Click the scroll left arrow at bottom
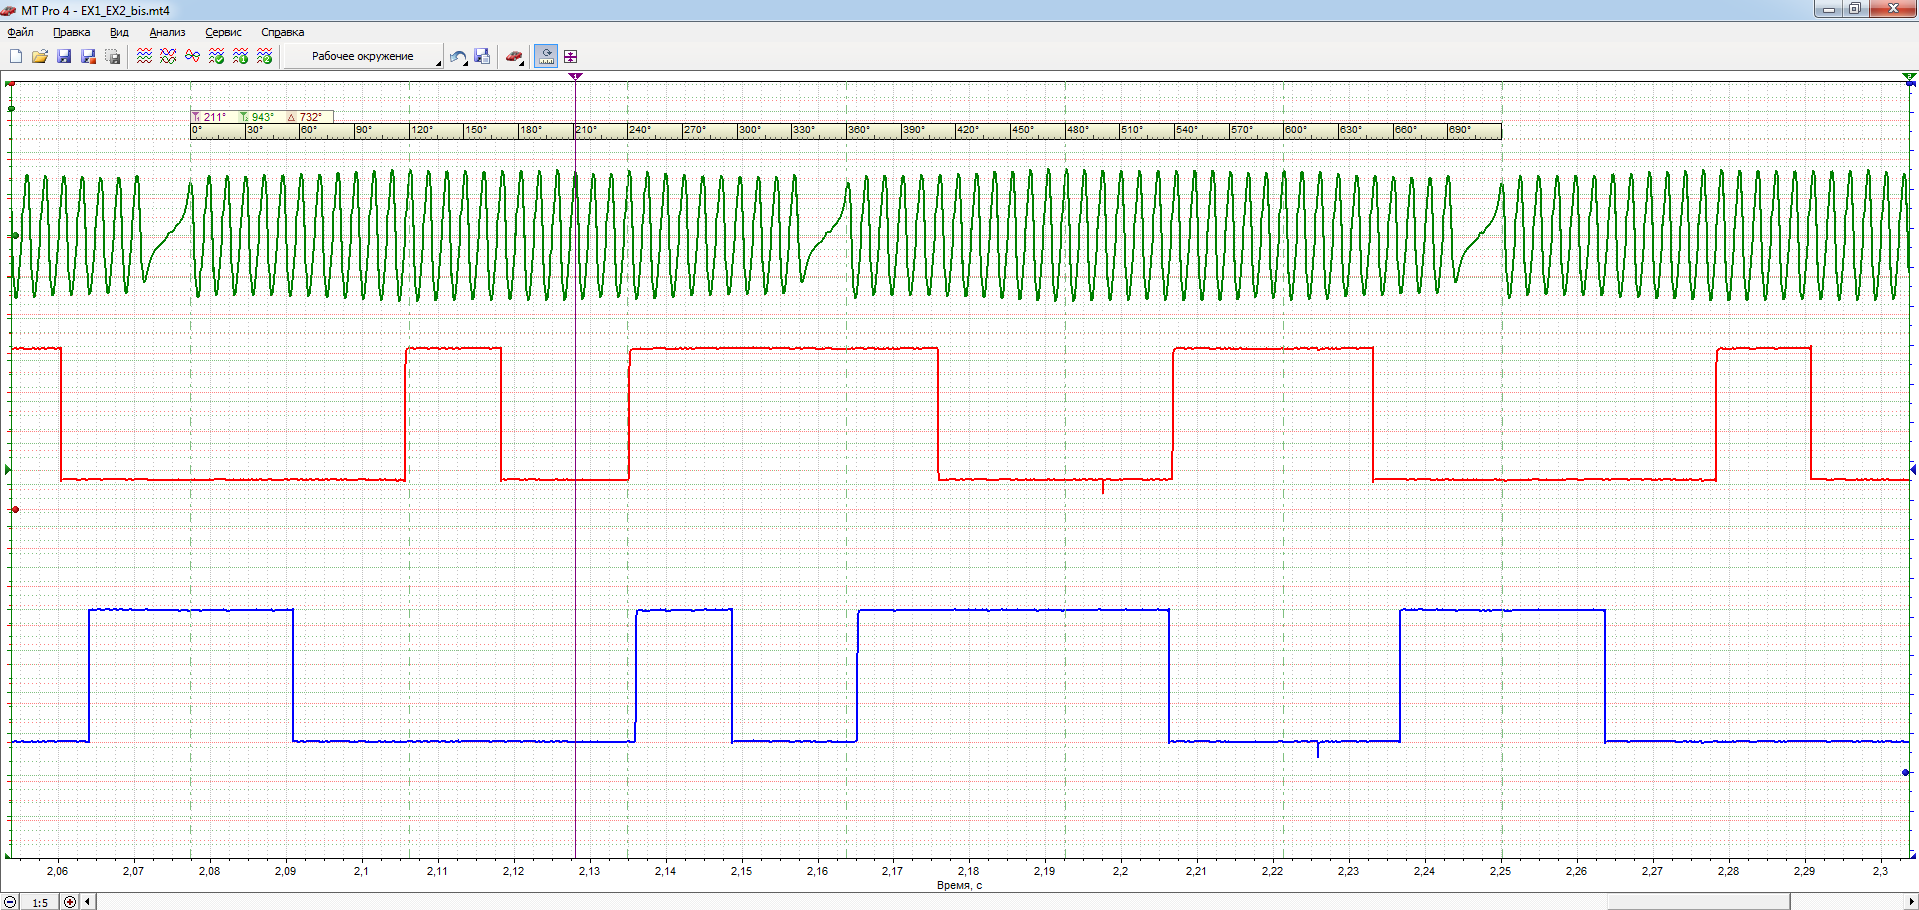This screenshot has height=910, width=1919. click(88, 902)
